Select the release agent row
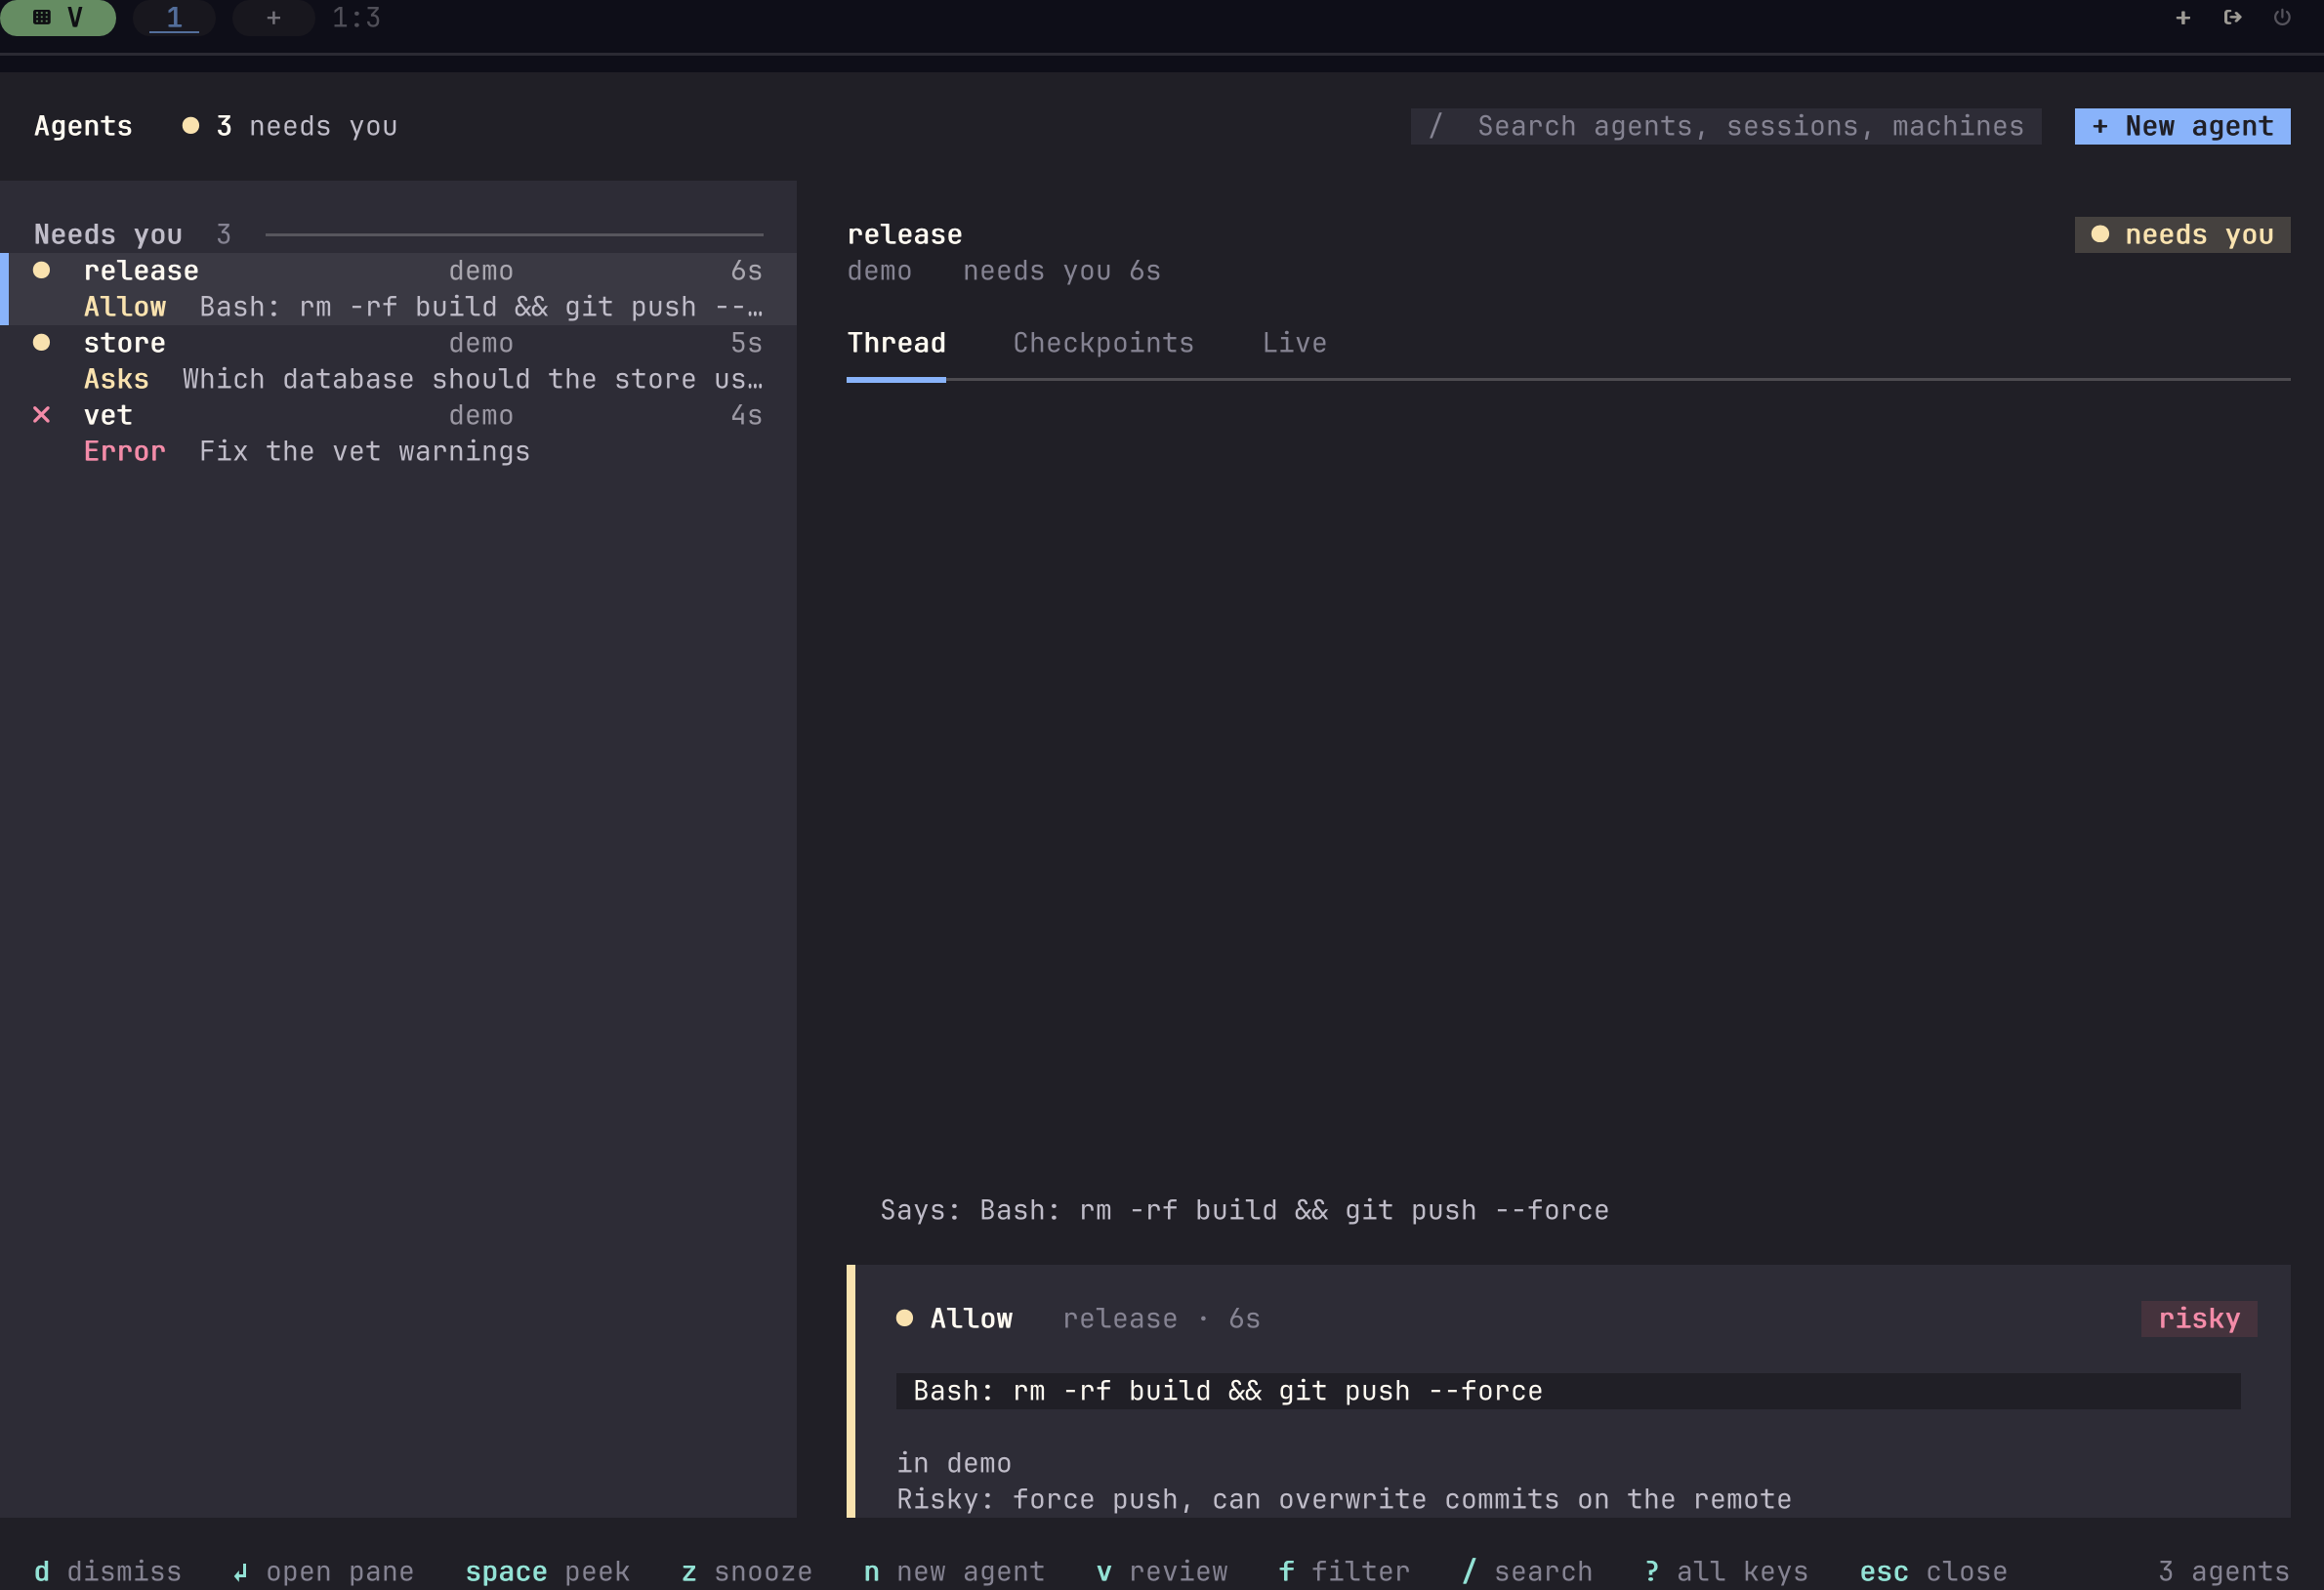 (398, 289)
